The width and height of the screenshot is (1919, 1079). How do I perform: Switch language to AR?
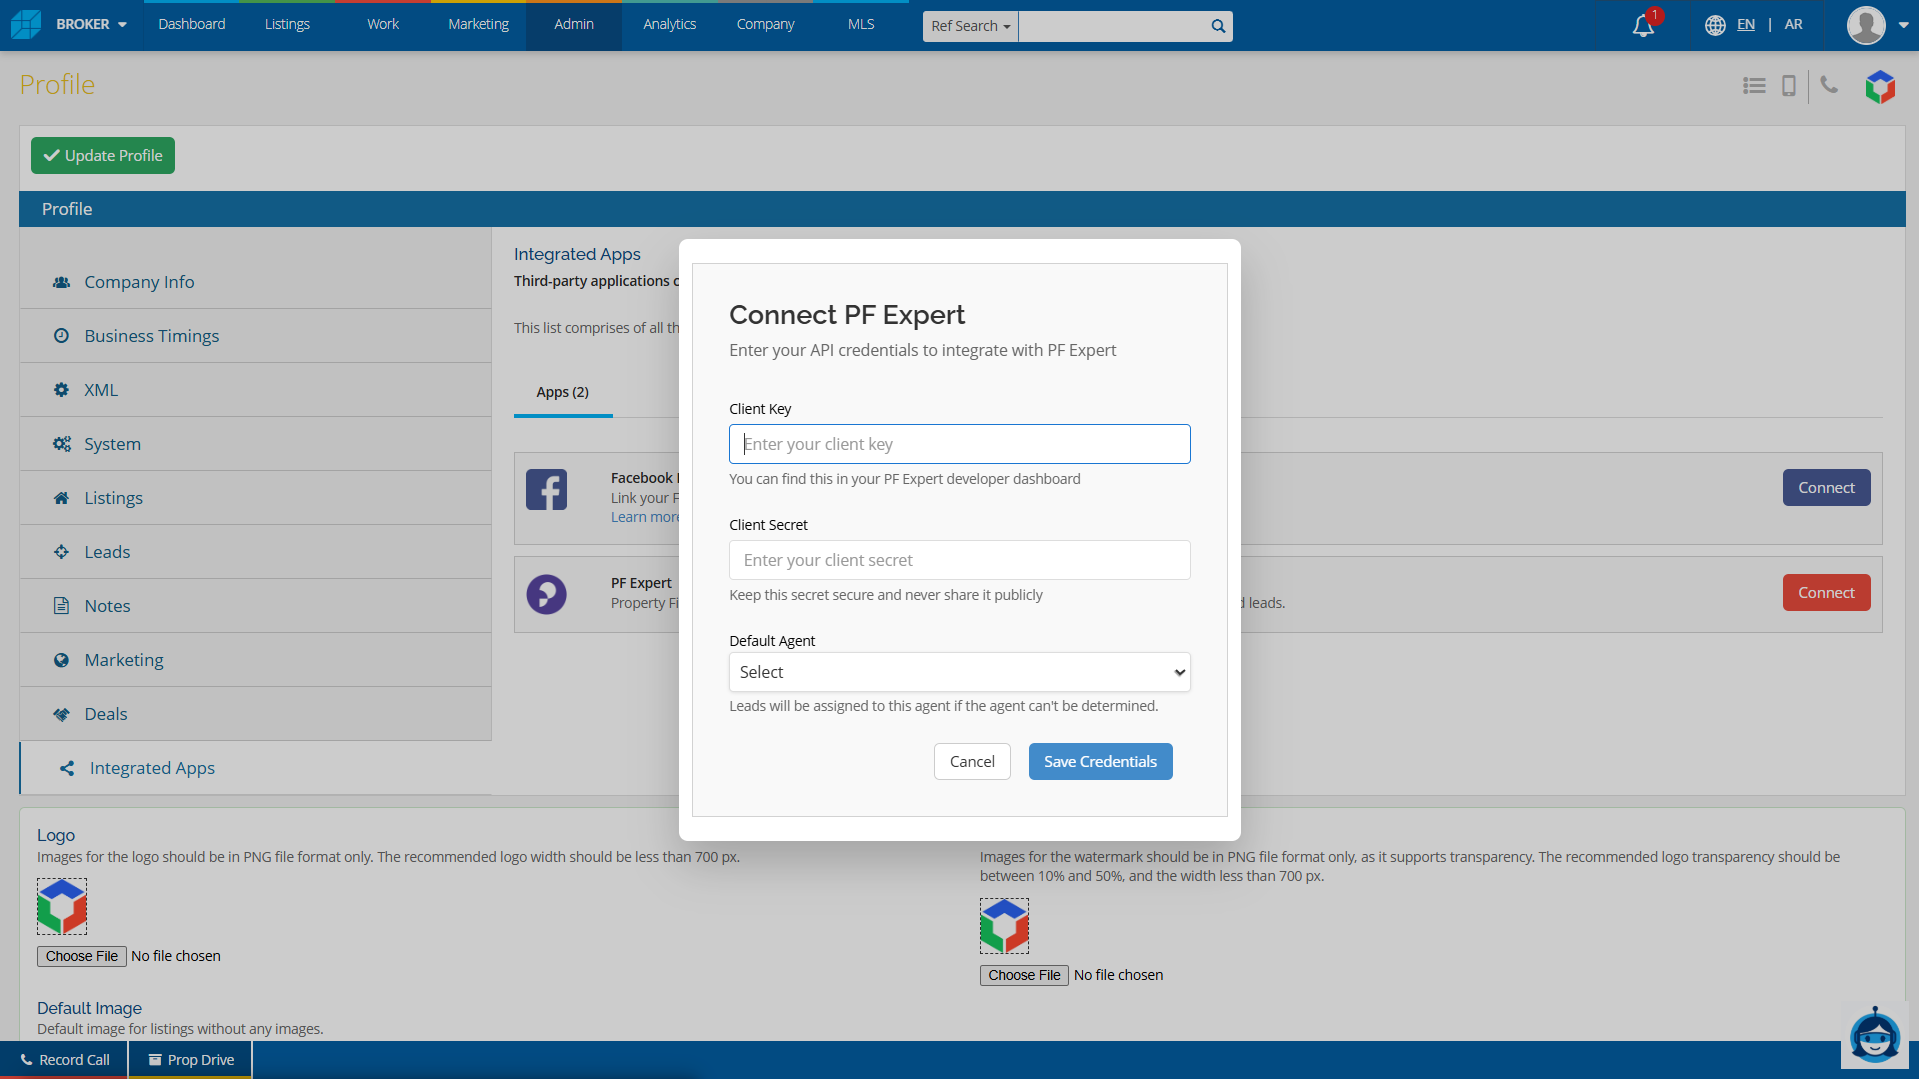(1794, 24)
